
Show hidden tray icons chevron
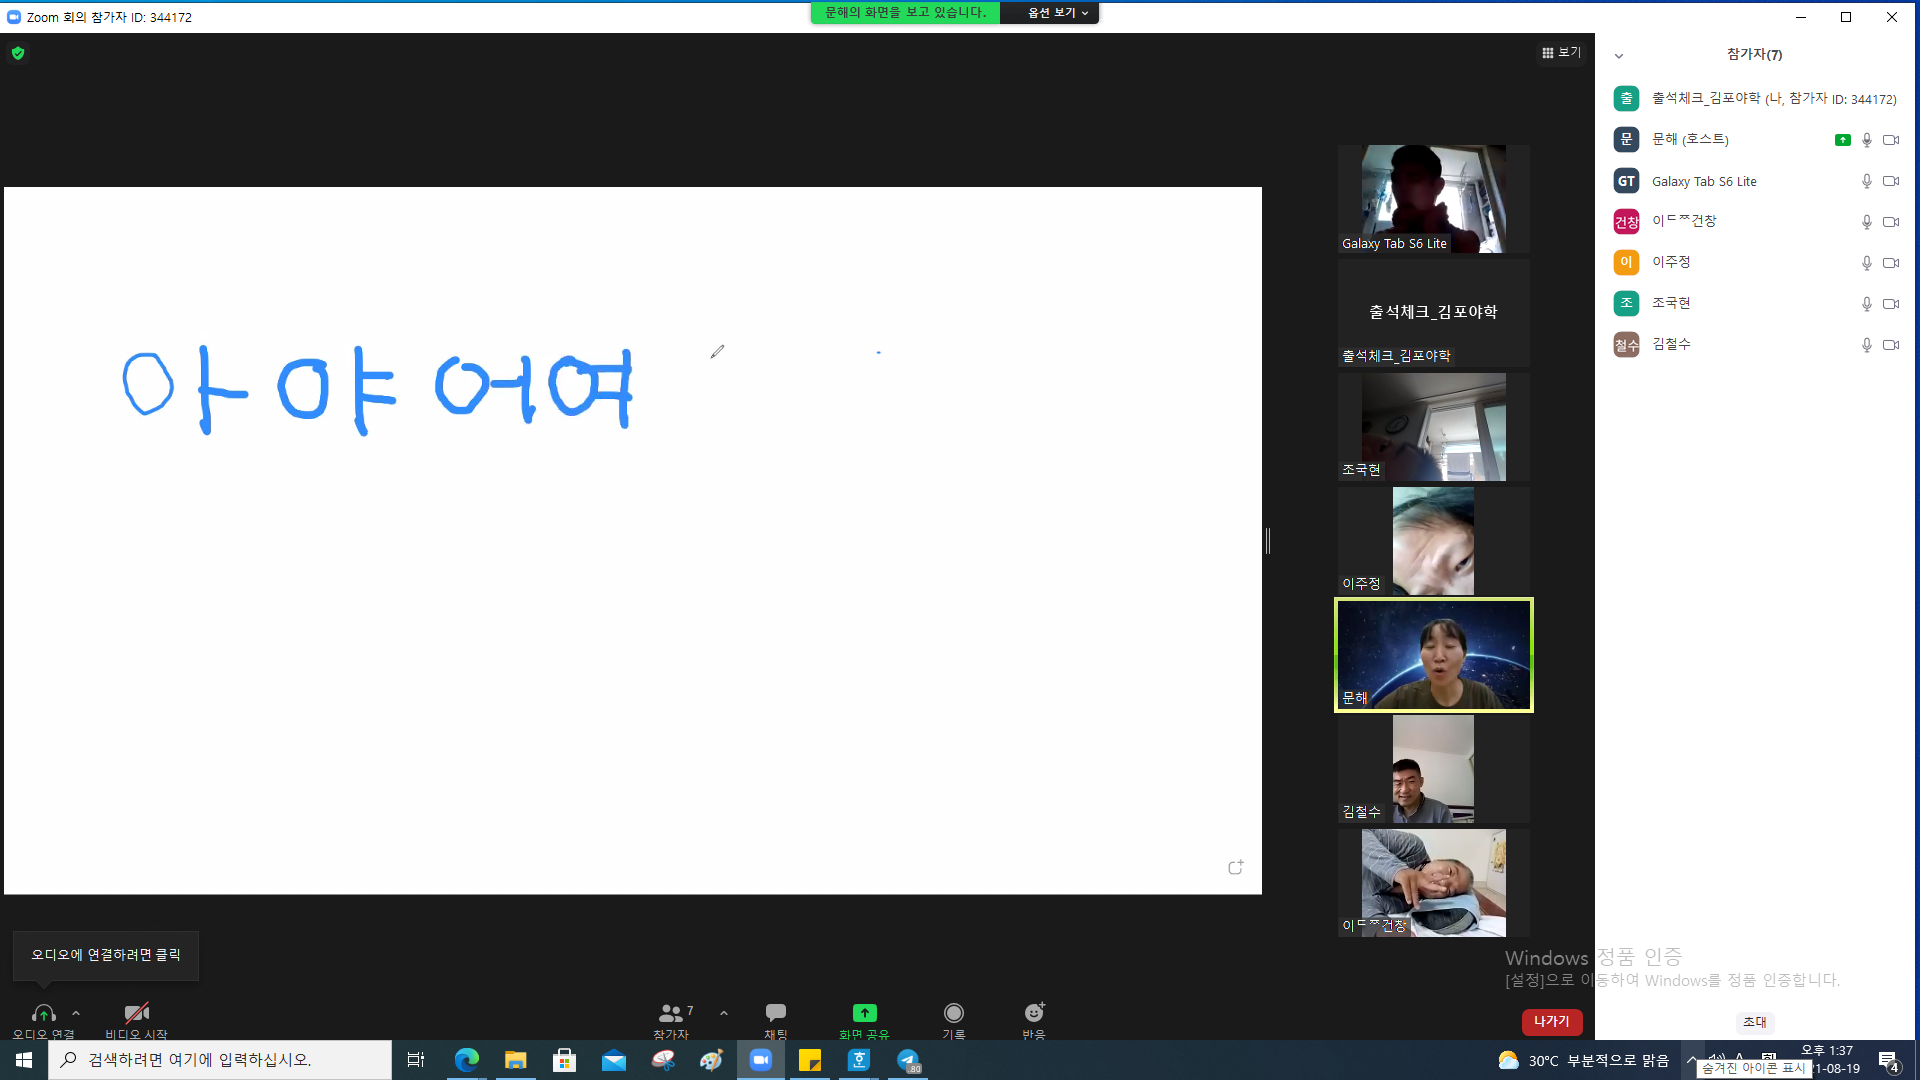pyautogui.click(x=1691, y=1059)
